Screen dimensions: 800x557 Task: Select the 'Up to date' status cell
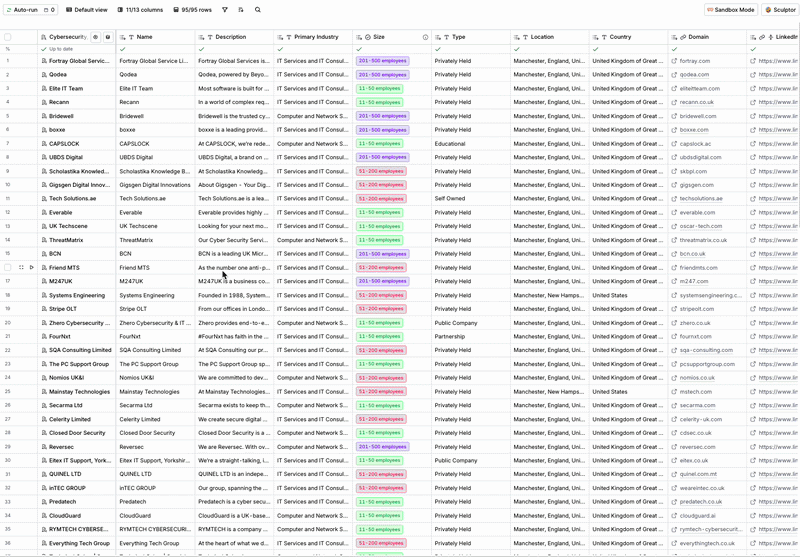click(x=77, y=49)
